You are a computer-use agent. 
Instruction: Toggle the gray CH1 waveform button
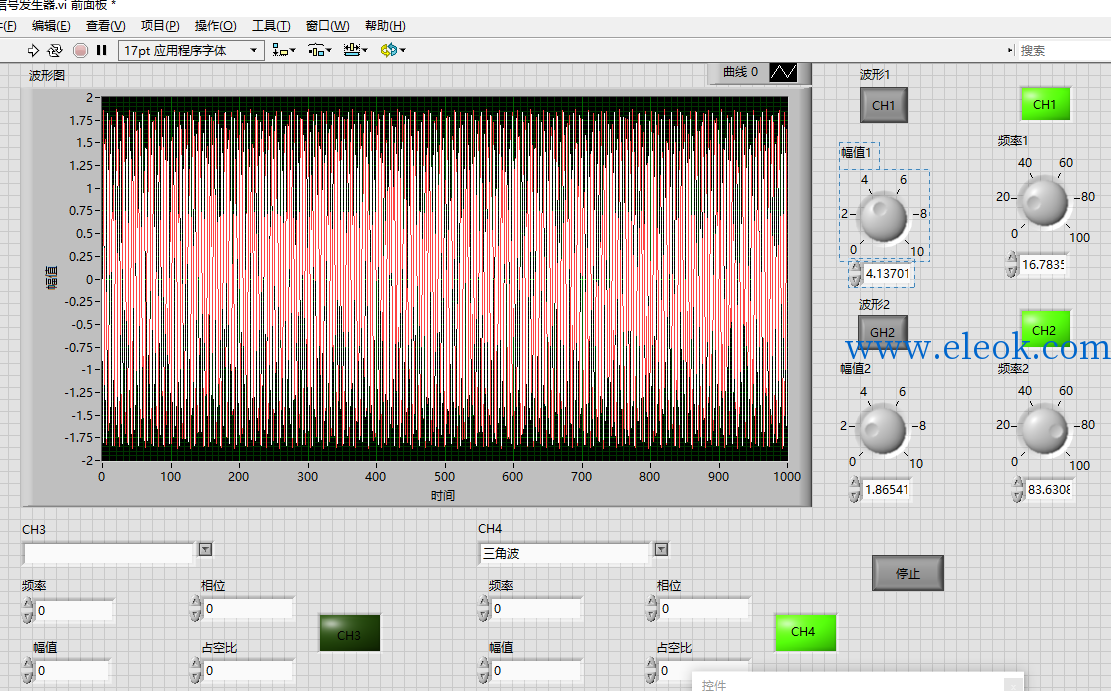(x=884, y=106)
